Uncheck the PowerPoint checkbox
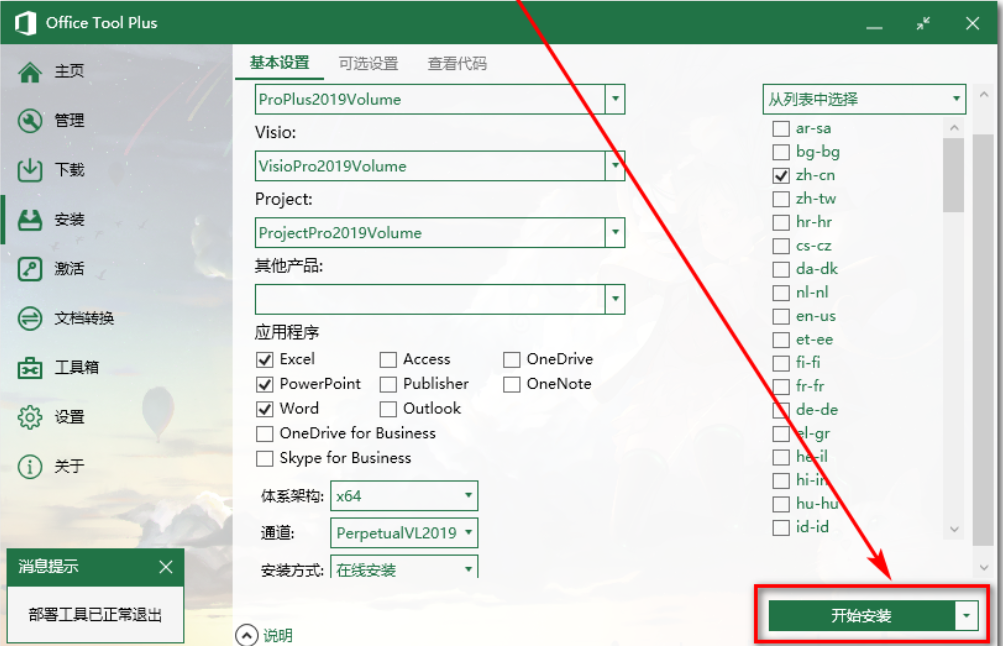 (264, 384)
